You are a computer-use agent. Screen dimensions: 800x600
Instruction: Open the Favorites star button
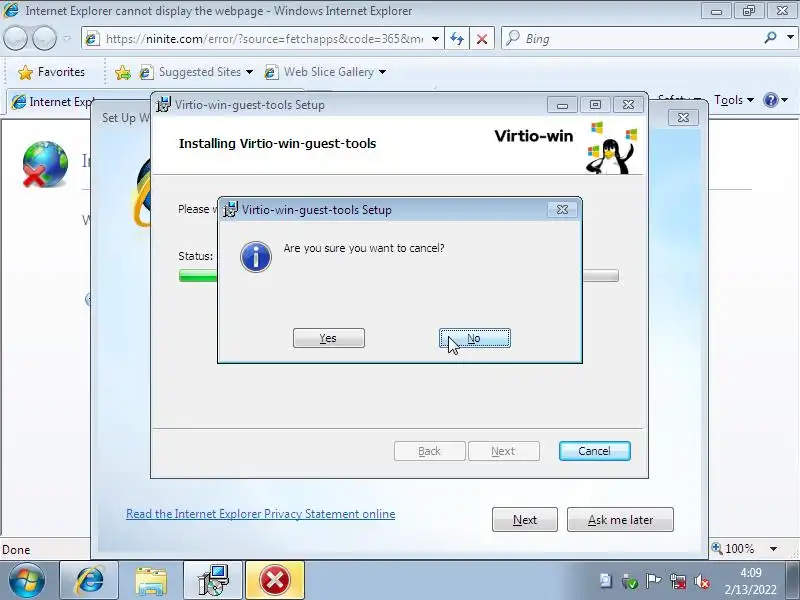[x=51, y=72]
